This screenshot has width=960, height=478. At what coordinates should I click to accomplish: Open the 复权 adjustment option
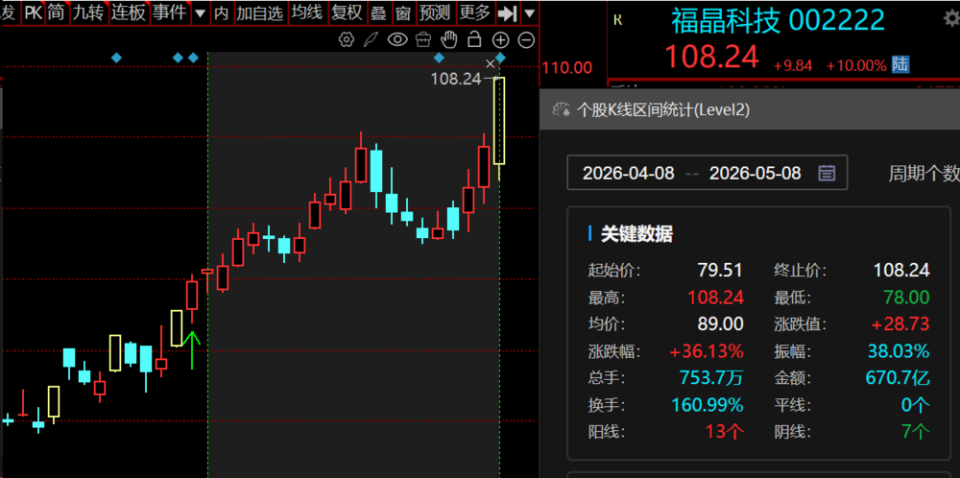pos(347,12)
